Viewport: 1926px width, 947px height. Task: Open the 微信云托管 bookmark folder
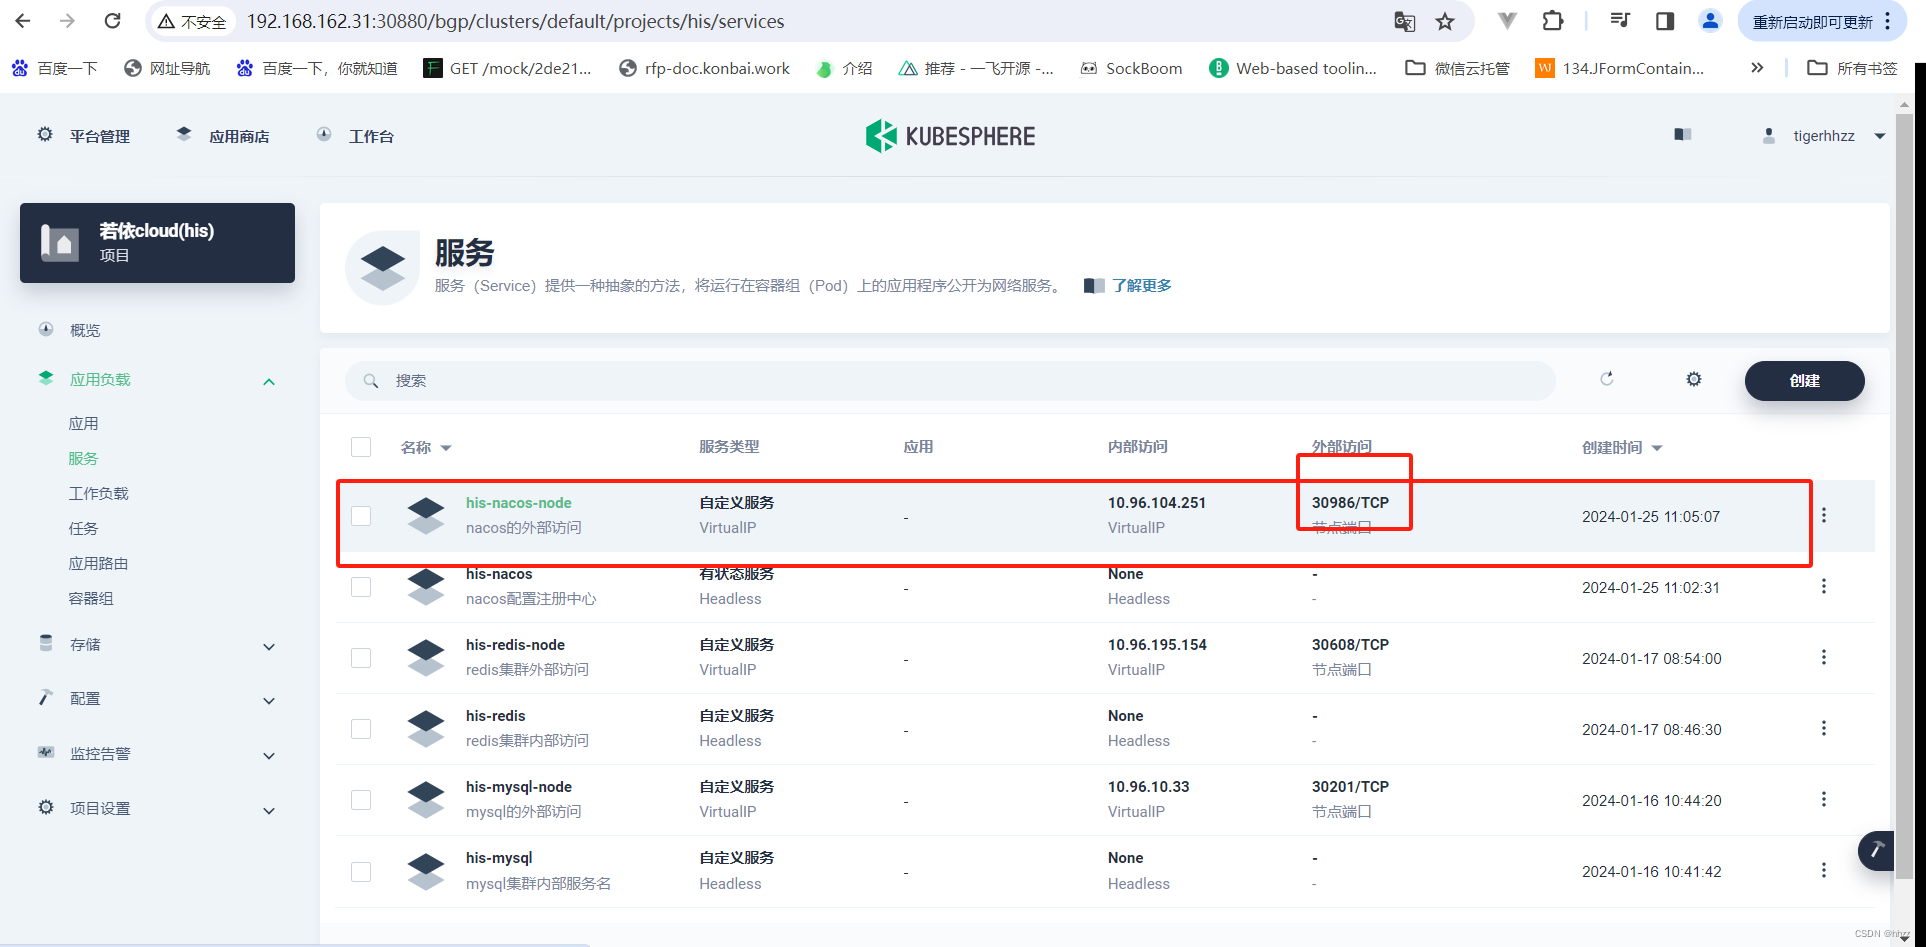click(x=1457, y=68)
